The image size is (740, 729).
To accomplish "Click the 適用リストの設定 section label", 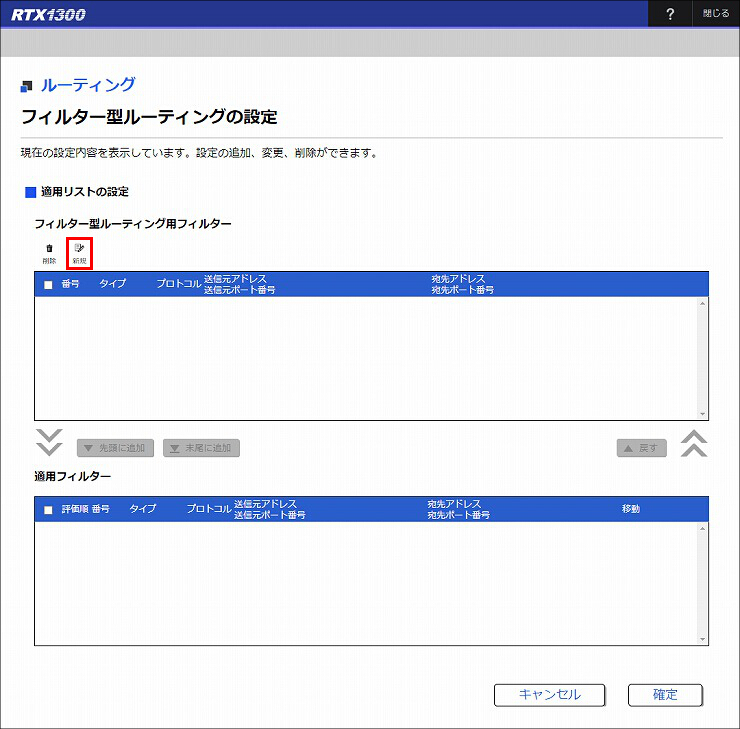I will (x=84, y=192).
